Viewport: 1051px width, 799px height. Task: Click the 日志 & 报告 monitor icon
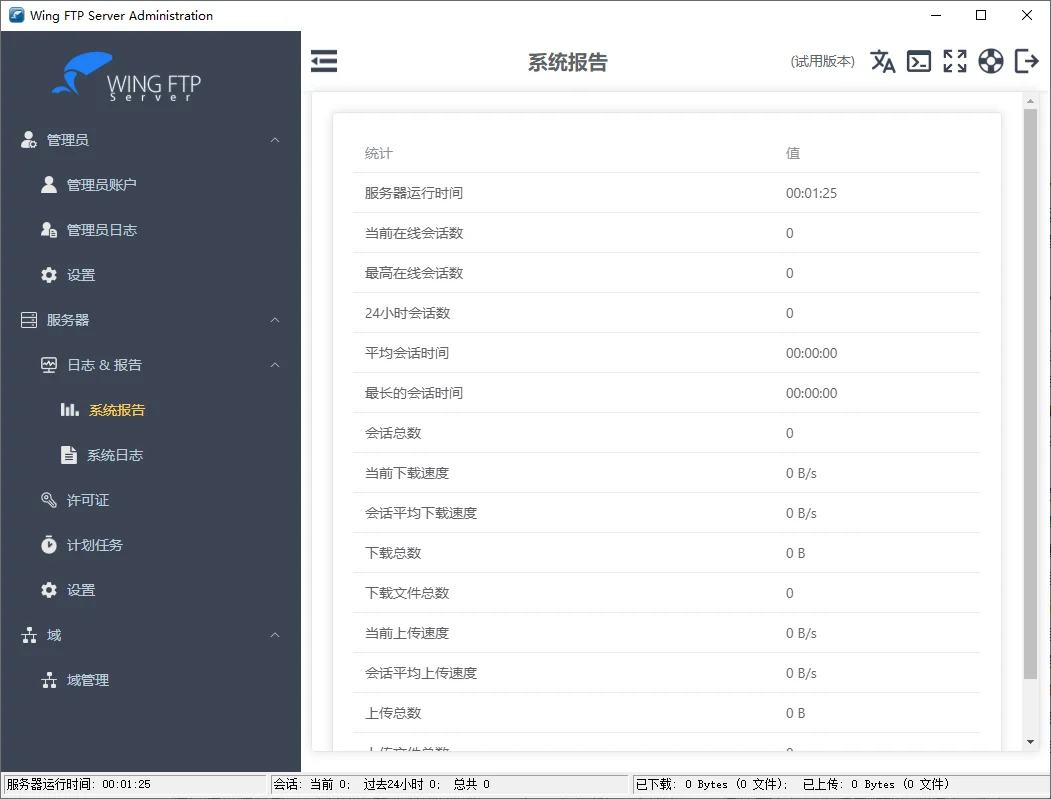(x=48, y=365)
